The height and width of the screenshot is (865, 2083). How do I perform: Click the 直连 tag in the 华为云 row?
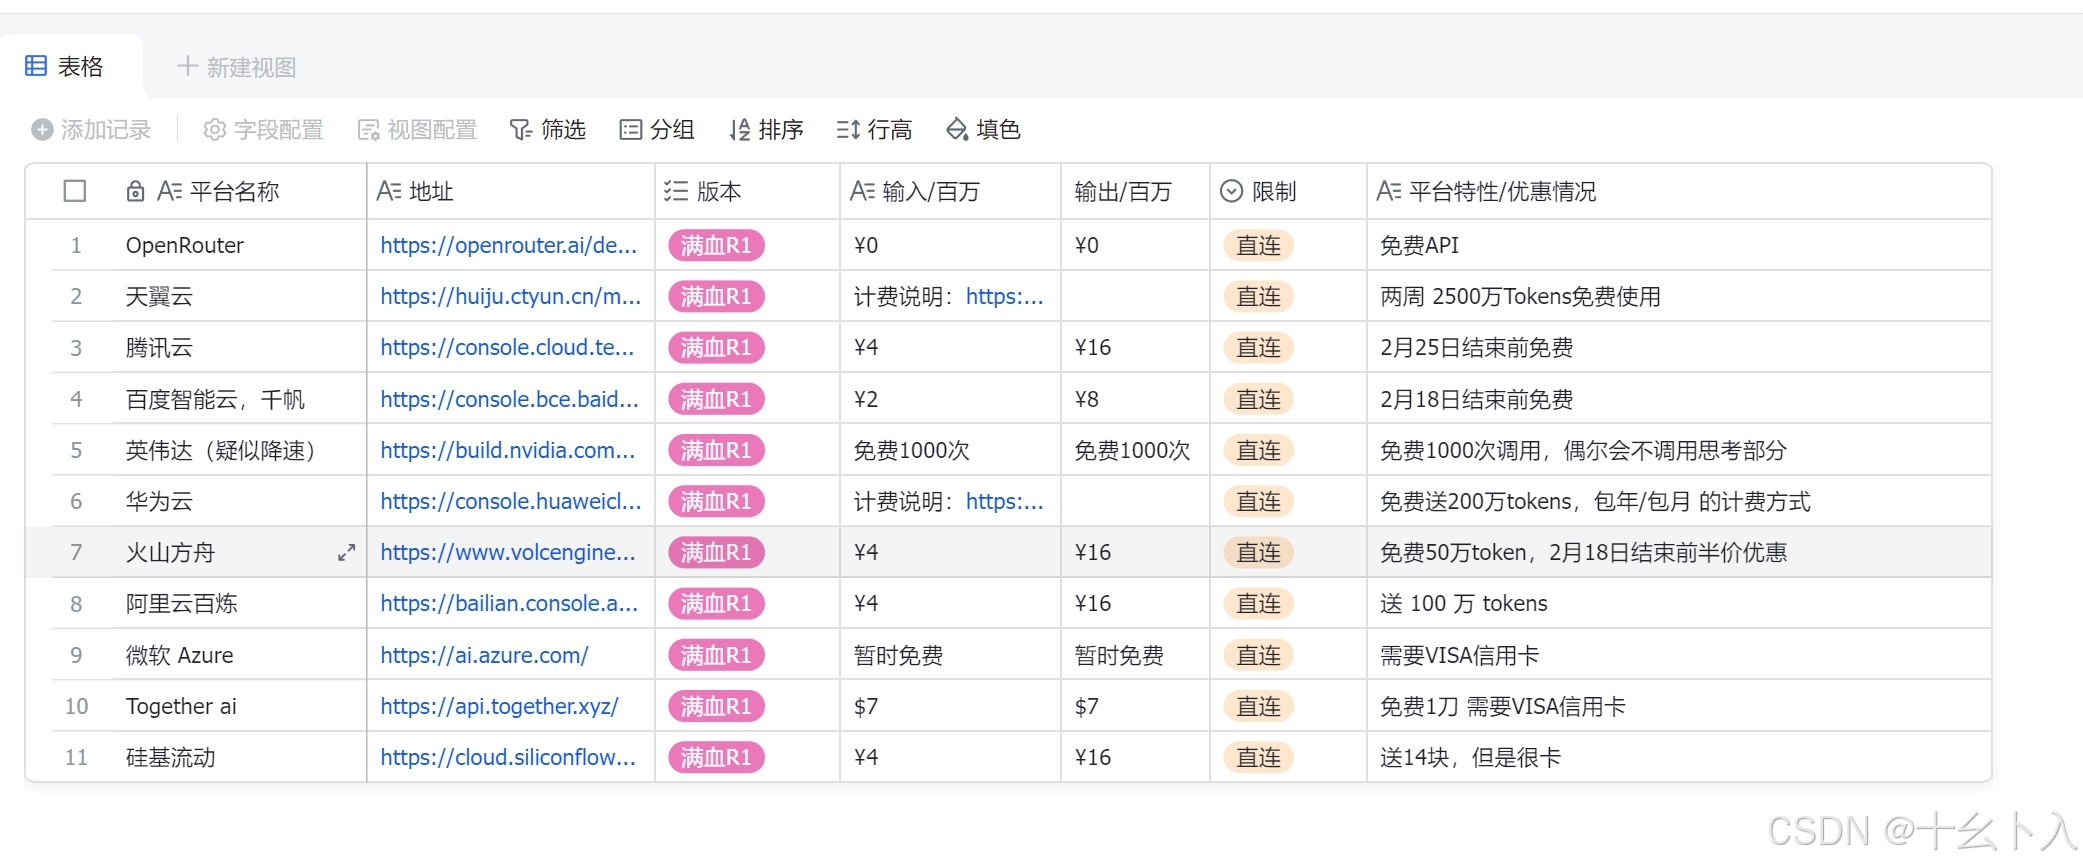1258,502
